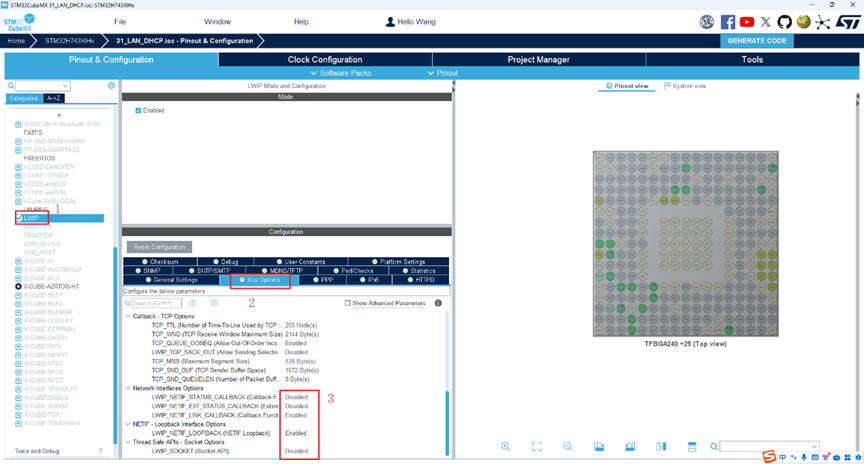Viewport: 864px width, 464px height.
Task: Click the parameters list vertical scrollbar
Action: point(447,422)
